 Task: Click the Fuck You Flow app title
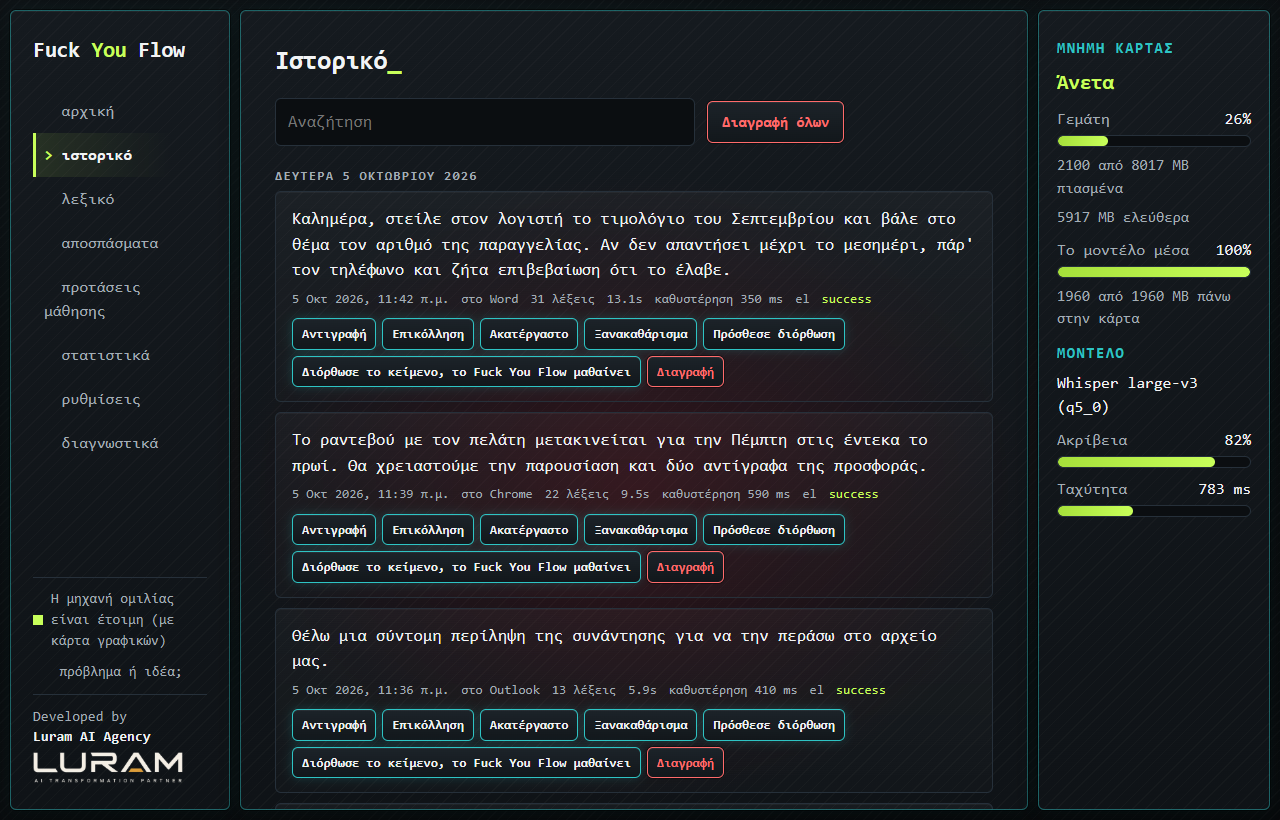point(109,50)
